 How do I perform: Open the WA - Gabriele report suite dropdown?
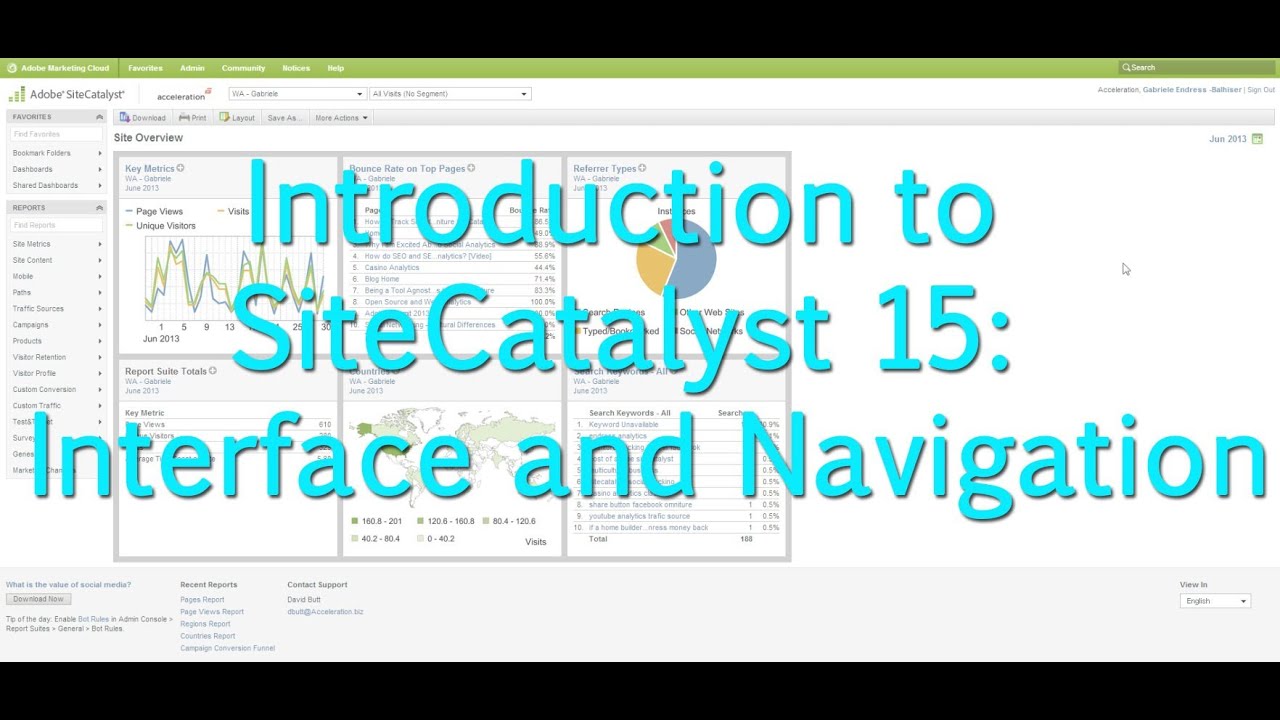click(x=297, y=94)
